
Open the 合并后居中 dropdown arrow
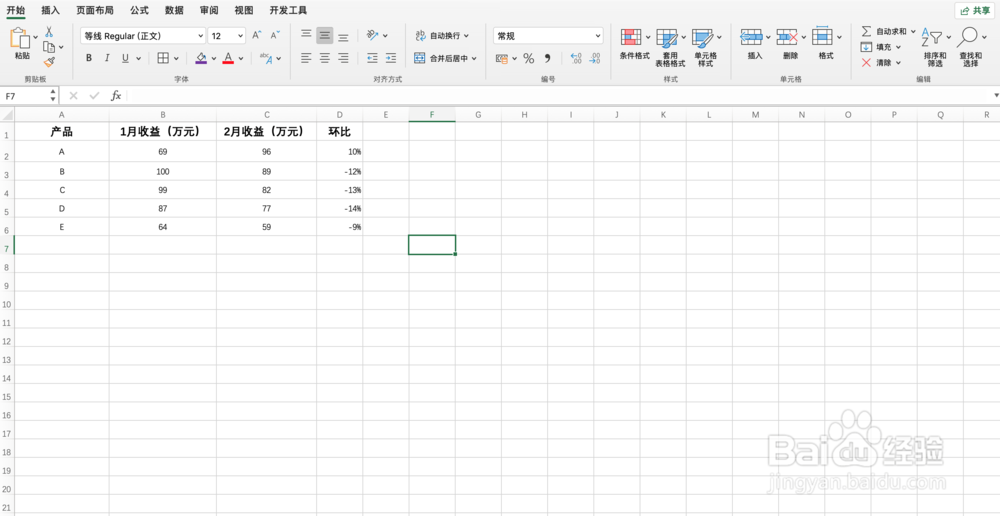pyautogui.click(x=474, y=59)
